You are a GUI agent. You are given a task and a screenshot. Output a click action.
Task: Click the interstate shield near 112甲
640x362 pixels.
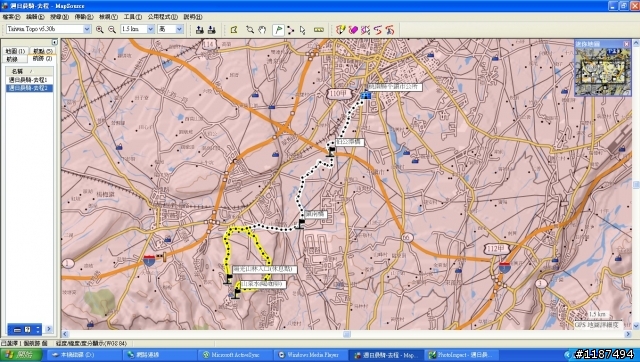pyautogui.click(x=505, y=267)
